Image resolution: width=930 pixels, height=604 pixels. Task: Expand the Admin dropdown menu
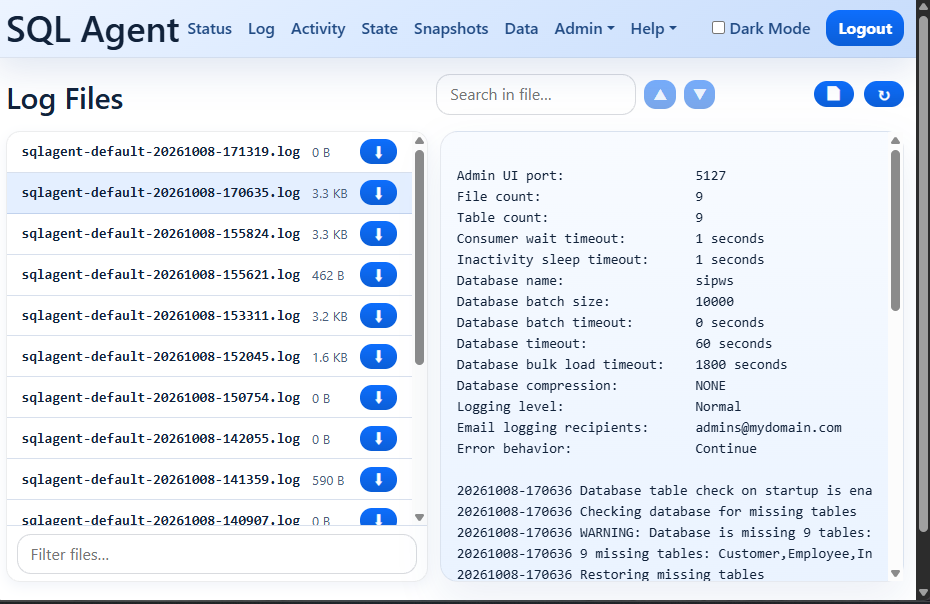[x=584, y=28]
